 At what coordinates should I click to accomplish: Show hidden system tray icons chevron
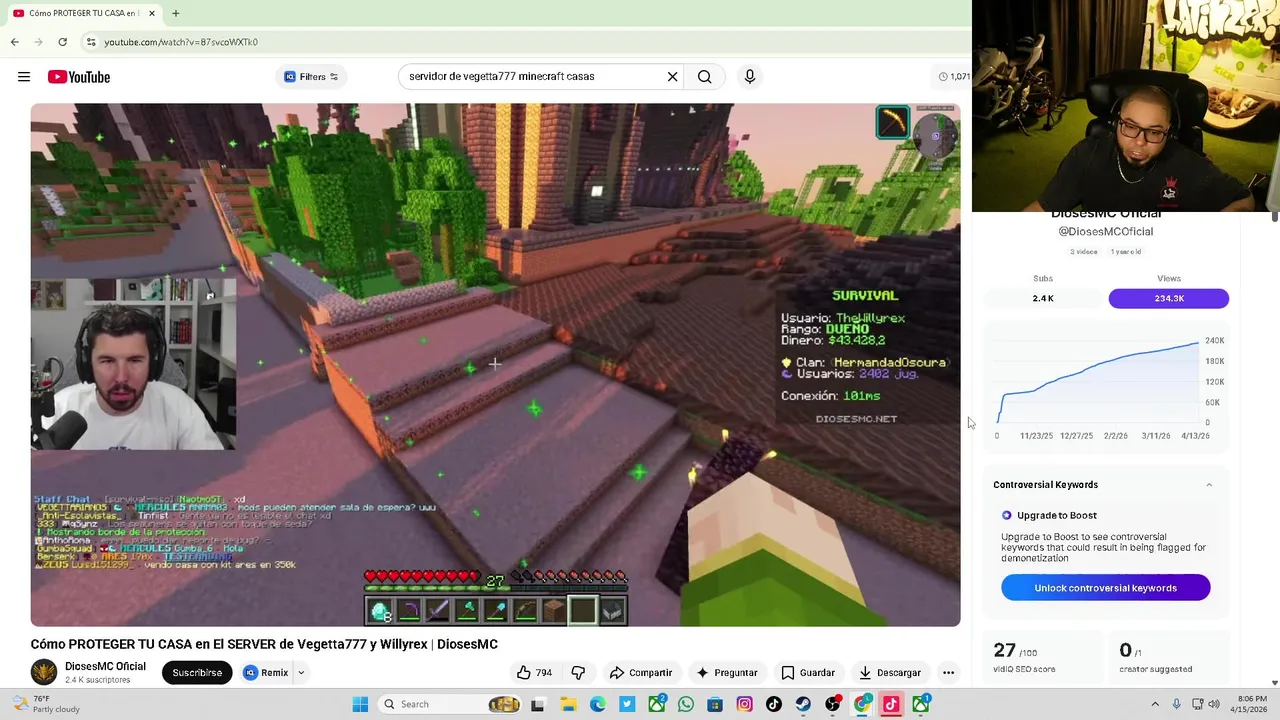coord(1155,704)
